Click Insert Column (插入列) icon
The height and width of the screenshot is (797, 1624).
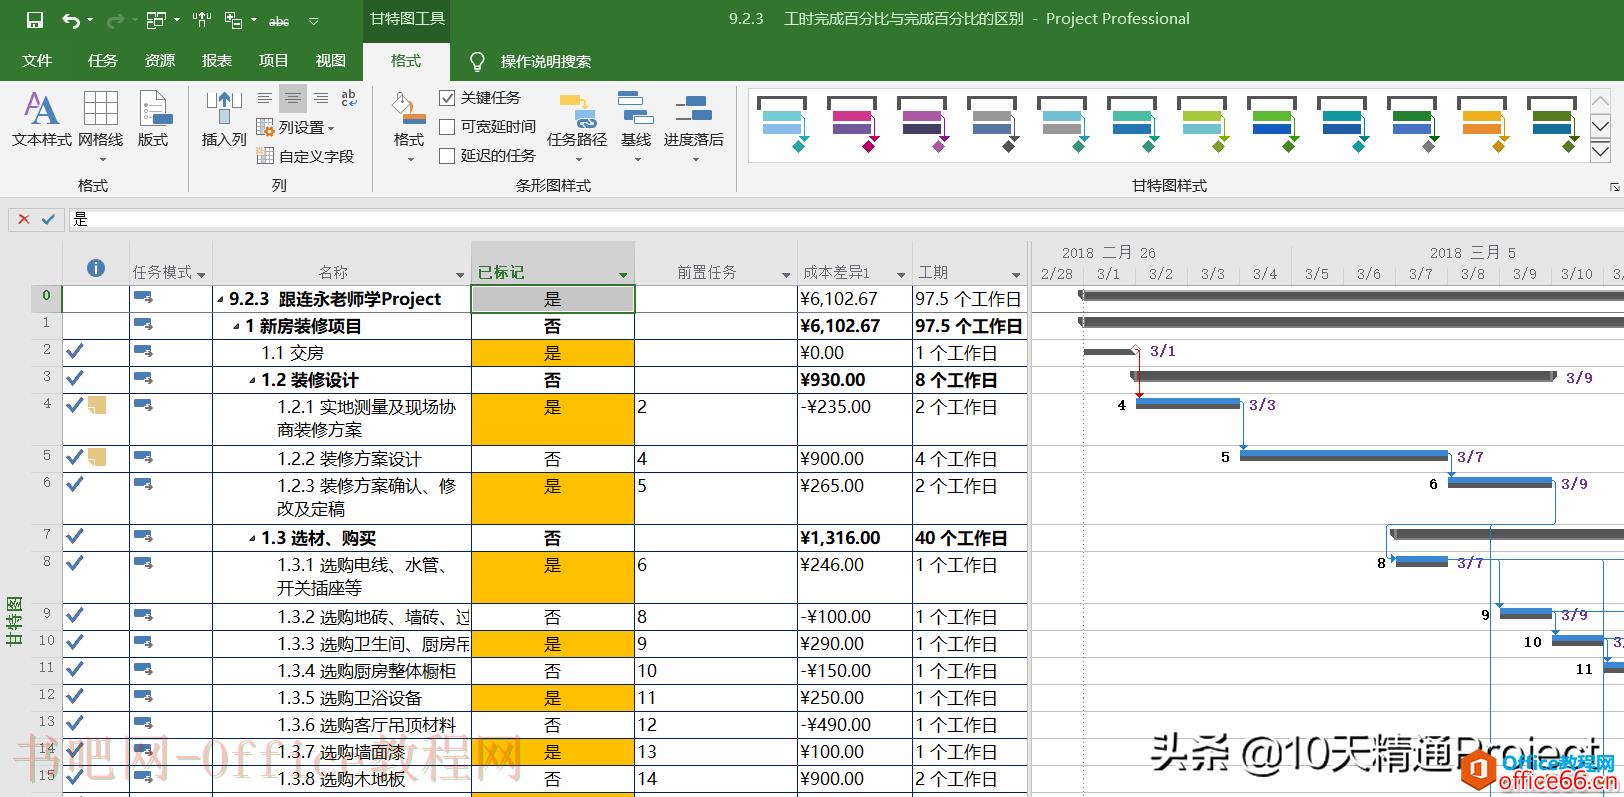tap(224, 119)
